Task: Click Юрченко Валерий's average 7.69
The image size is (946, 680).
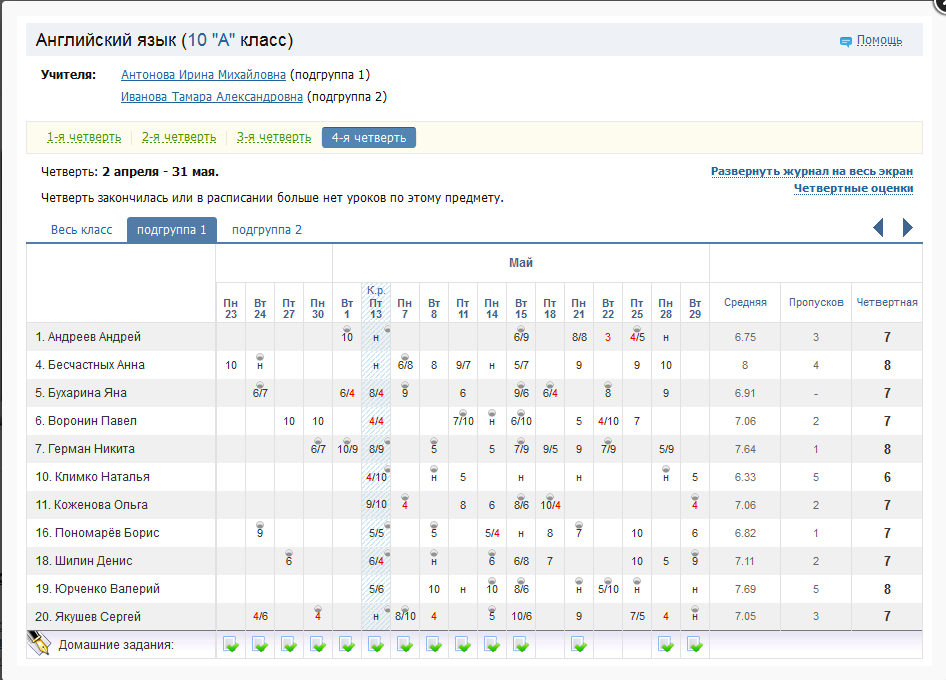Action: coord(745,589)
